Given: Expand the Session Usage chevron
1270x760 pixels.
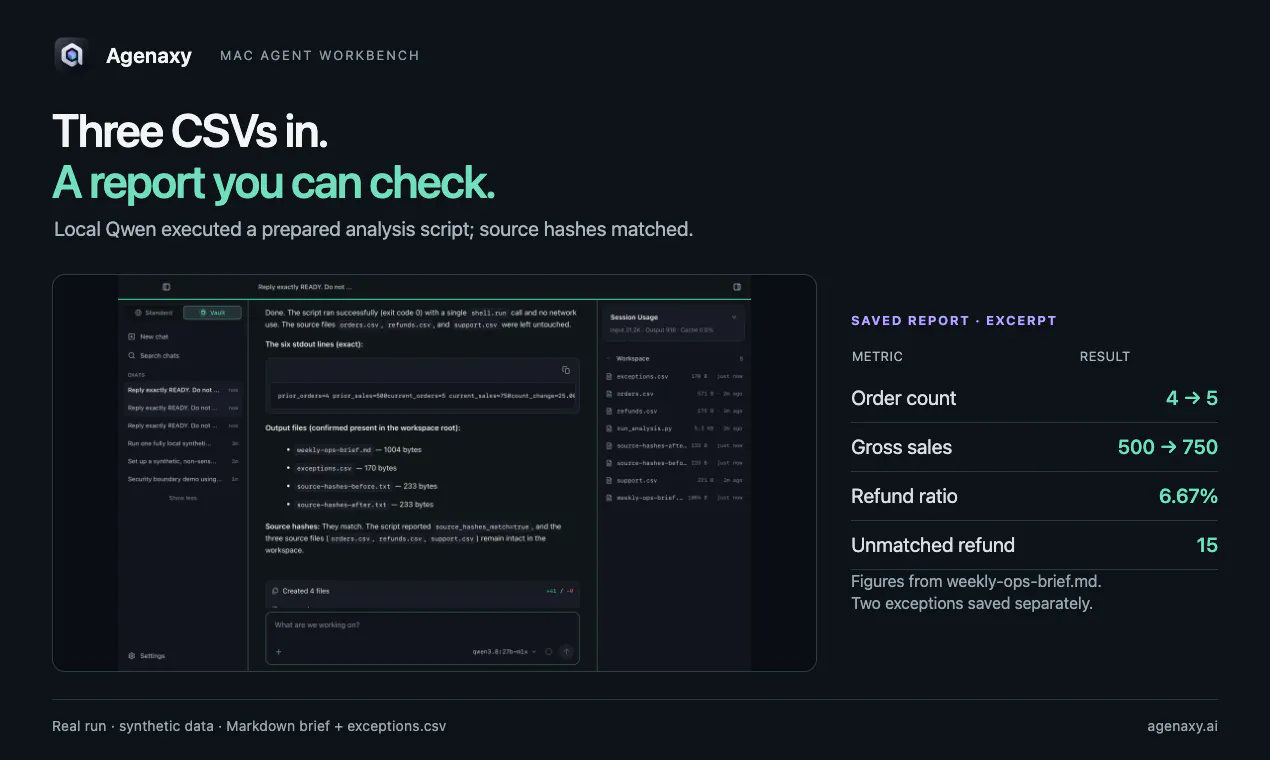Looking at the screenshot, I should 734,317.
